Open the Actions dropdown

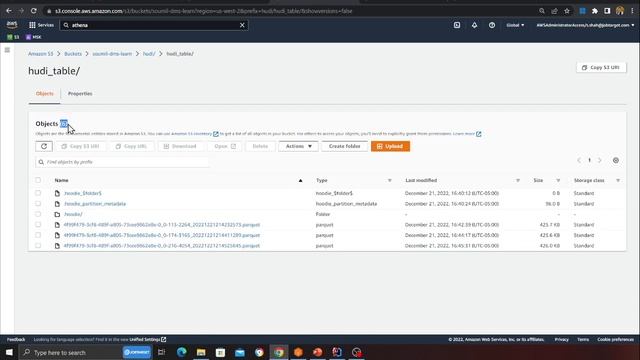[x=298, y=146]
